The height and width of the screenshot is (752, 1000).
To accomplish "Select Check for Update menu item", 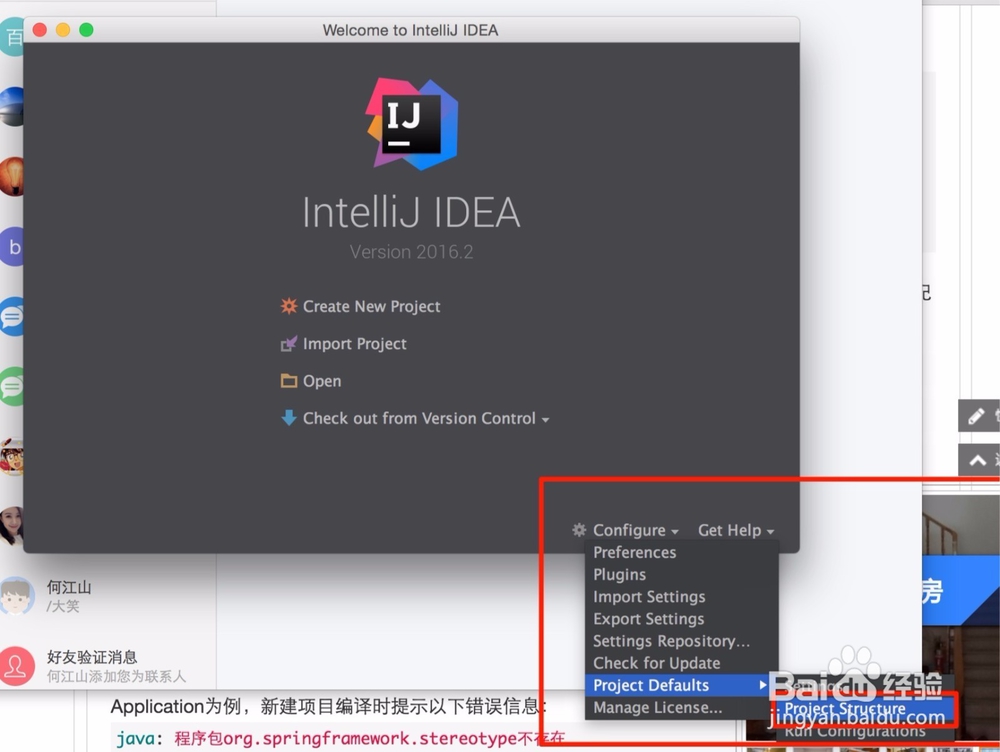I will tap(681, 663).
